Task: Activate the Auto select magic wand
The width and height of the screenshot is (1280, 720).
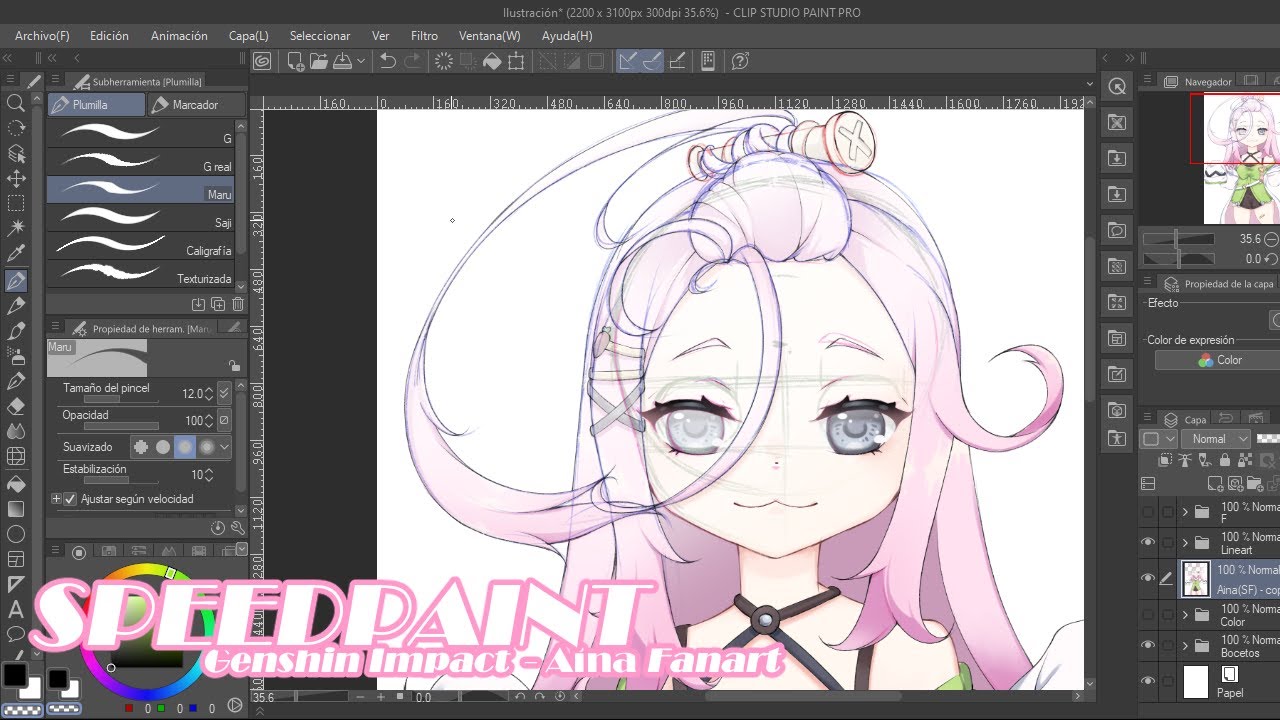Action: [16, 229]
